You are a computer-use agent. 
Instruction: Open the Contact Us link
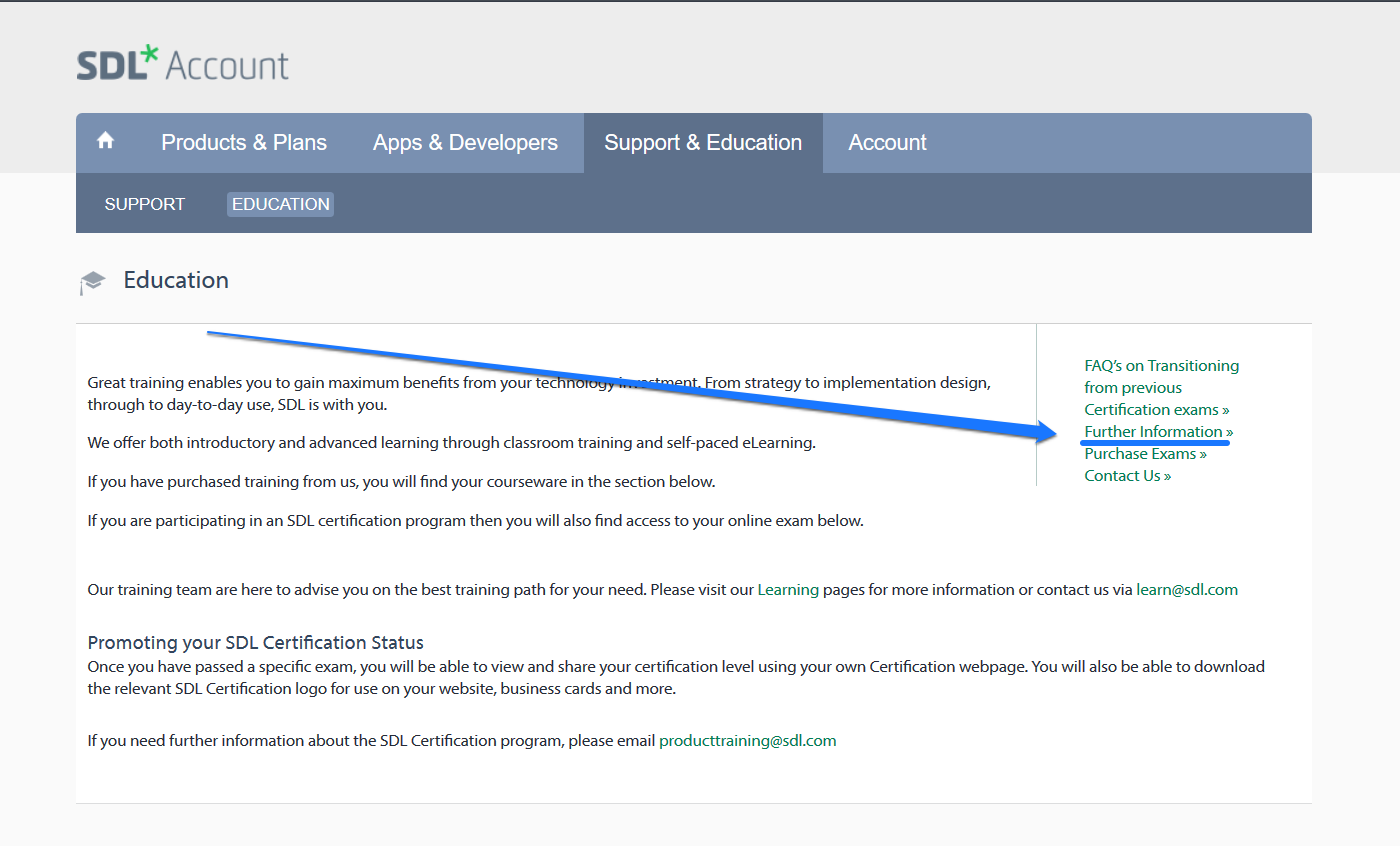(1127, 475)
